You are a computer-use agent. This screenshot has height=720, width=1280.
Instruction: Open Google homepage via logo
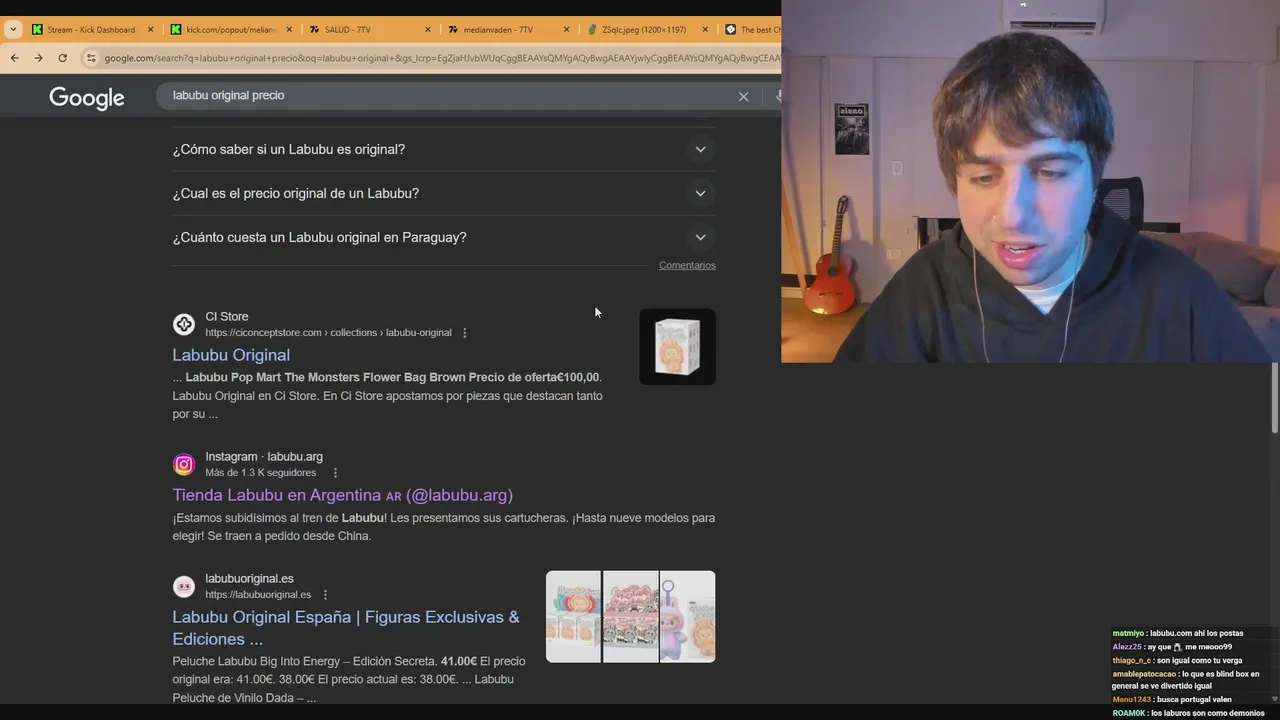pyautogui.click(x=87, y=97)
